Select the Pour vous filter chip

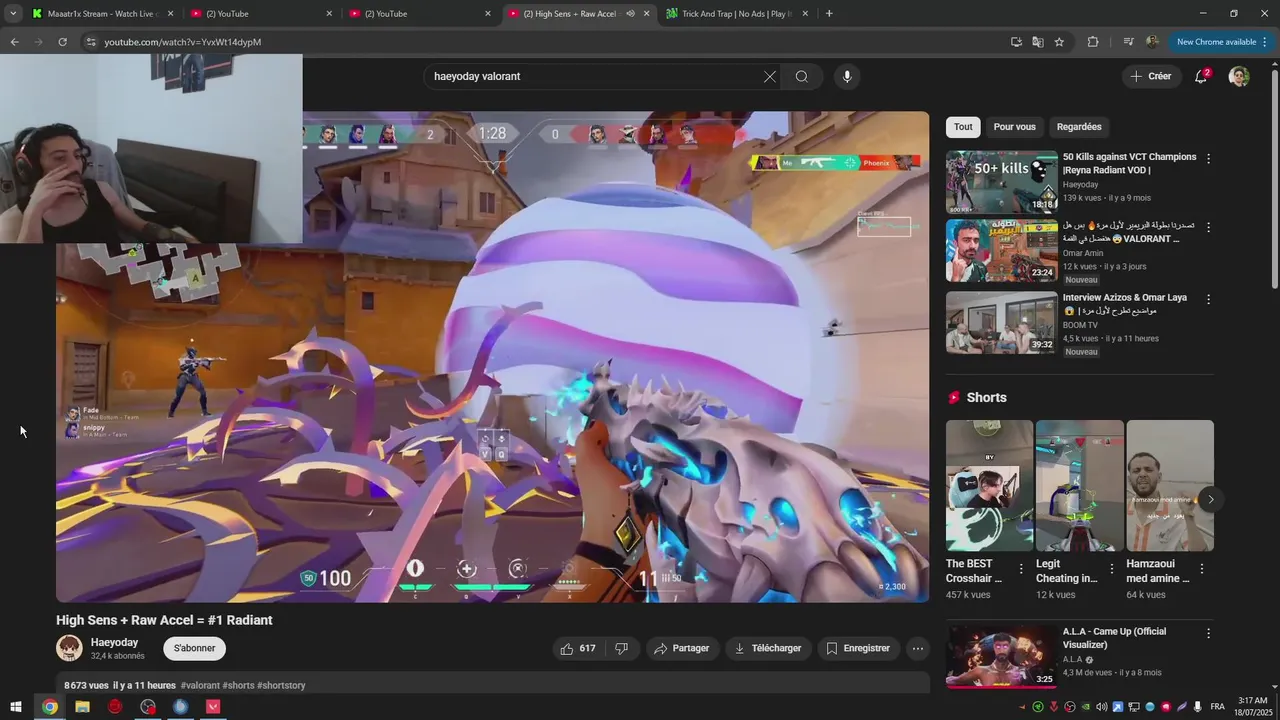pos(1014,127)
